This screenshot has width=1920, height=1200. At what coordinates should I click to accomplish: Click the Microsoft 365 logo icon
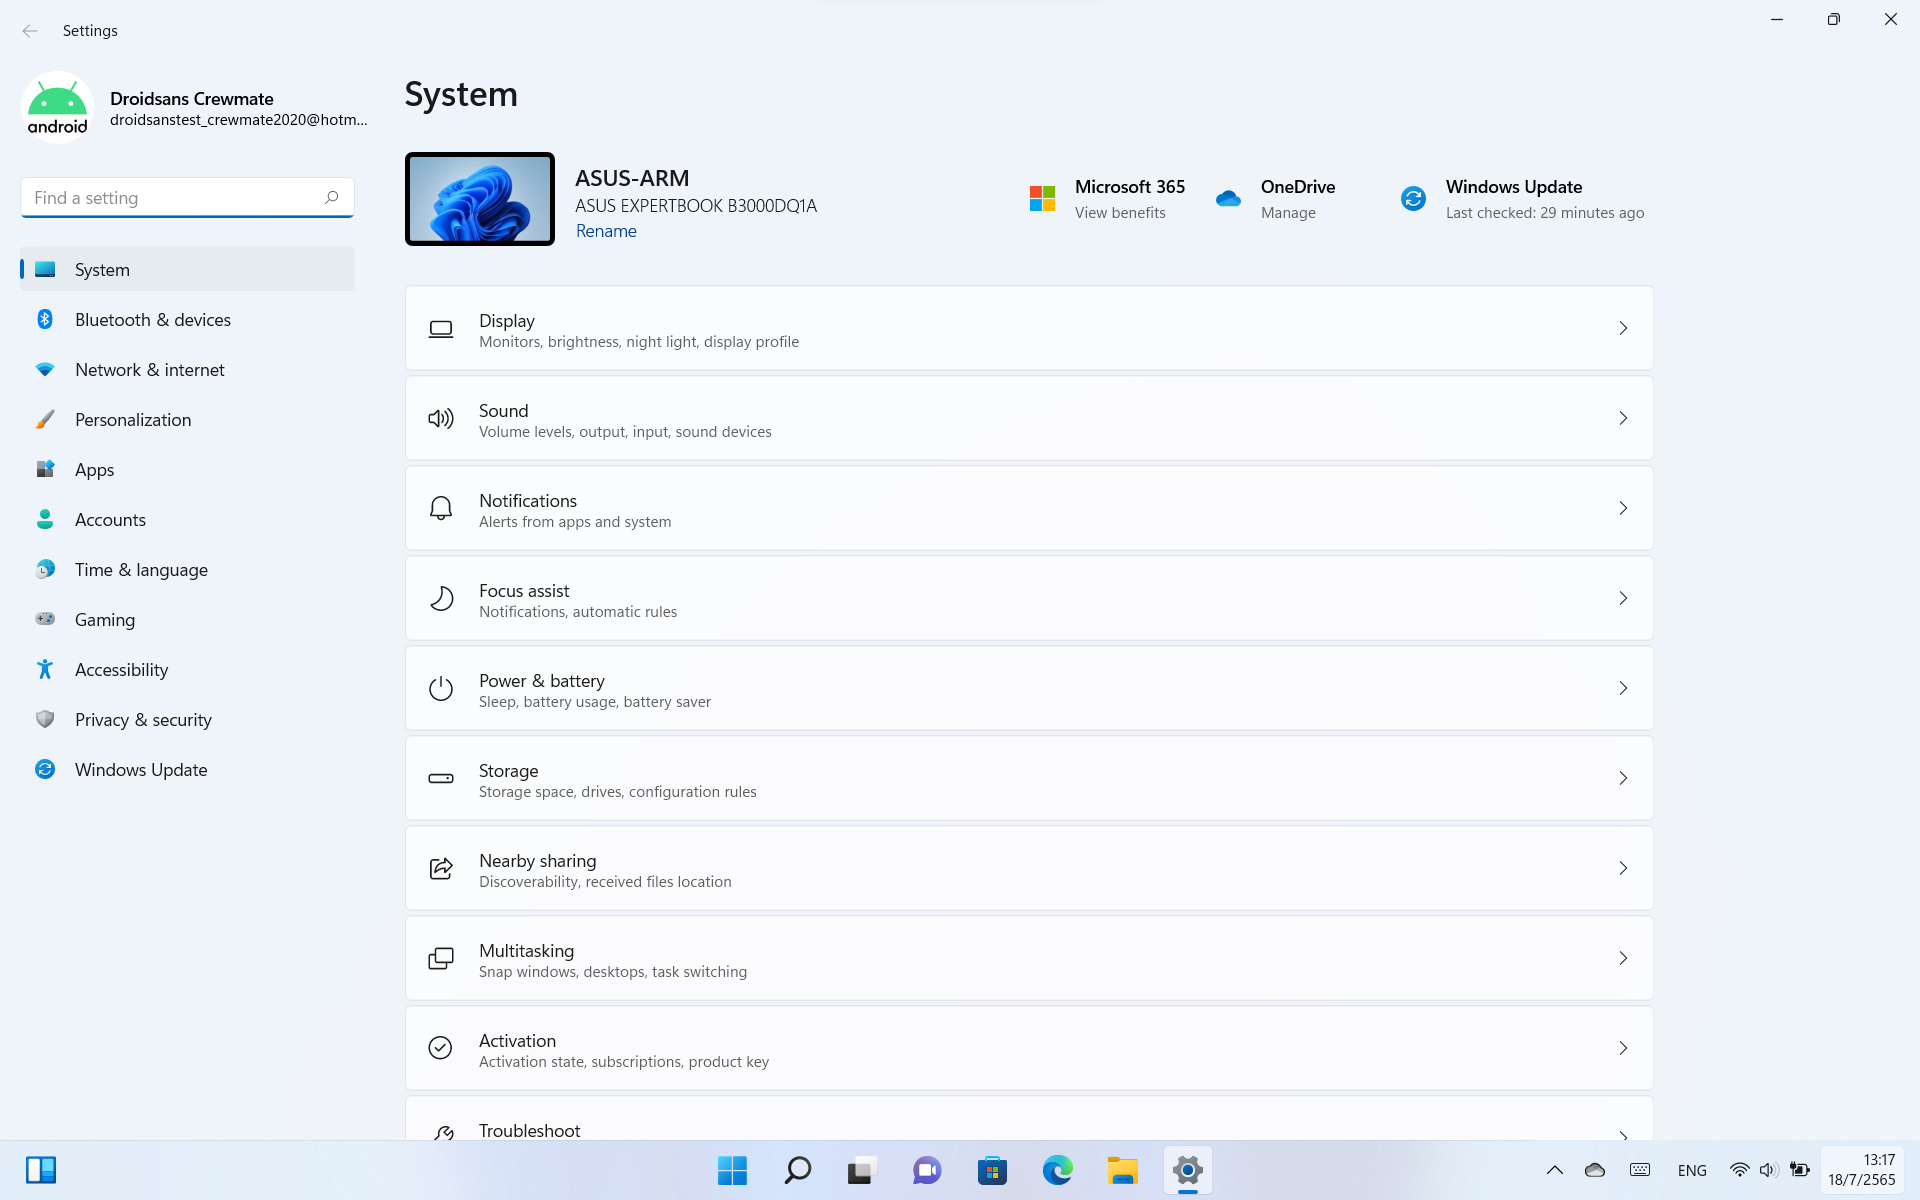(1042, 198)
